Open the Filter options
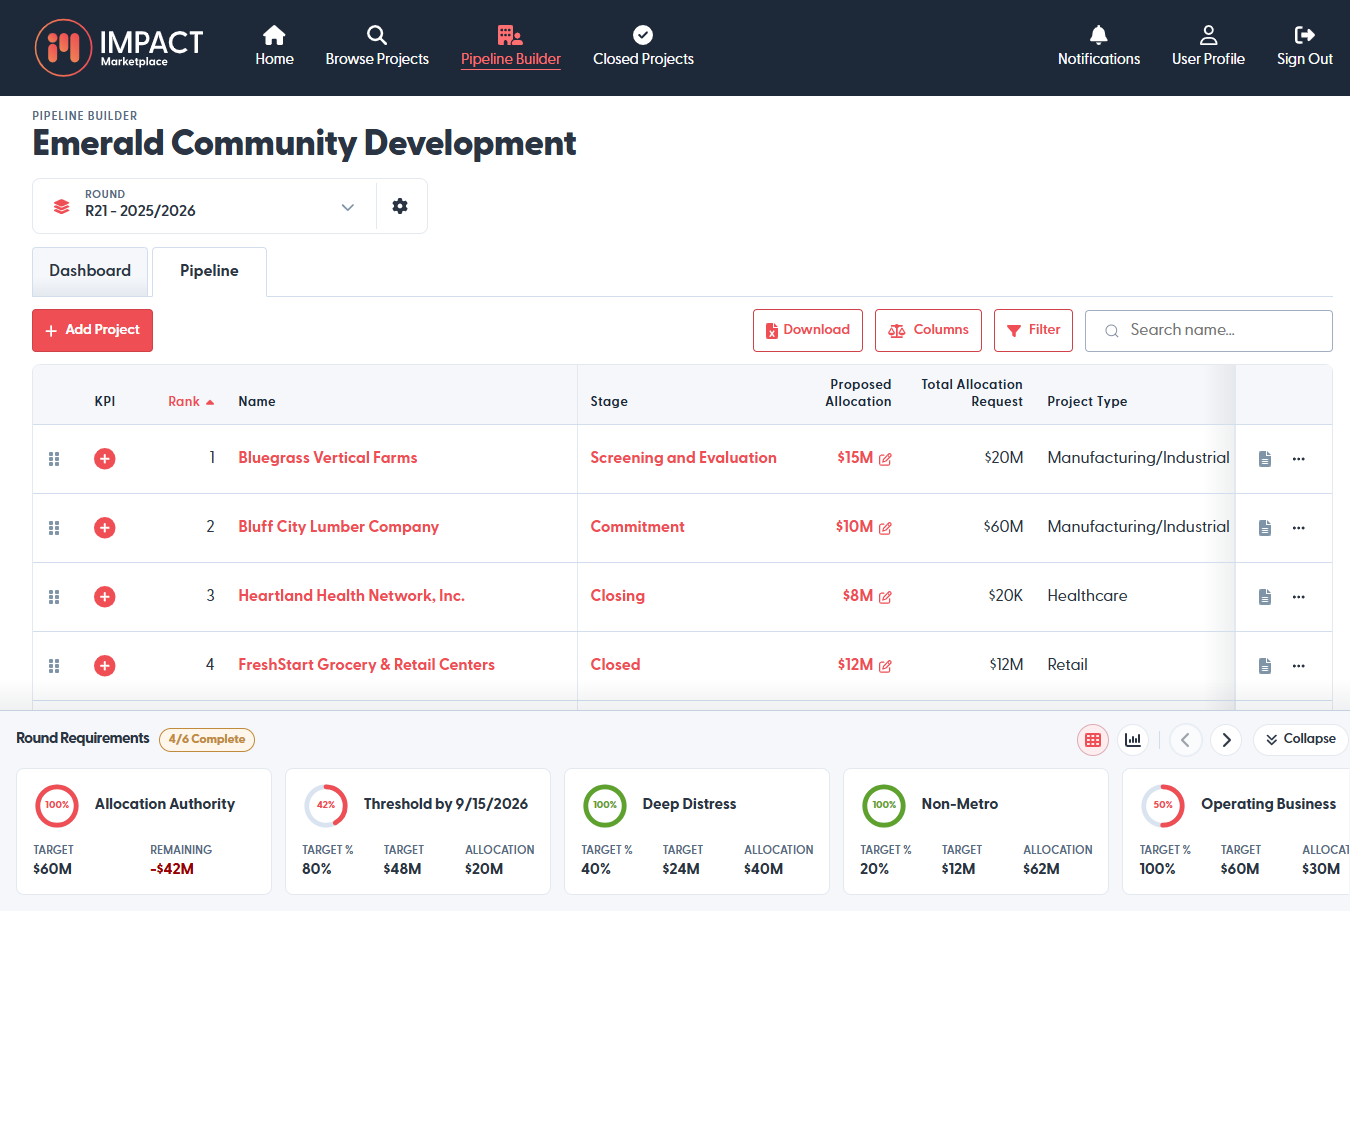The height and width of the screenshot is (1148, 1350). pyautogui.click(x=1033, y=330)
